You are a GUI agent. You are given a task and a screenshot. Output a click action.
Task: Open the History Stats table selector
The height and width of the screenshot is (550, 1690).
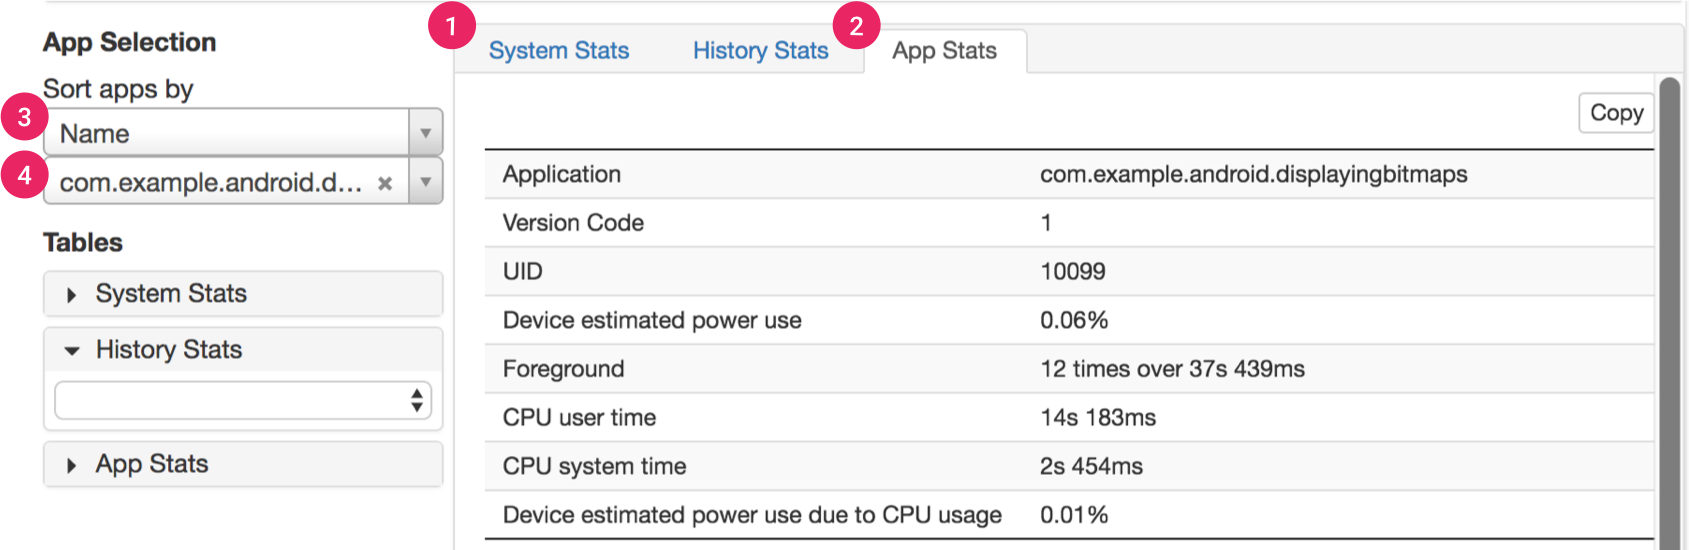point(243,401)
